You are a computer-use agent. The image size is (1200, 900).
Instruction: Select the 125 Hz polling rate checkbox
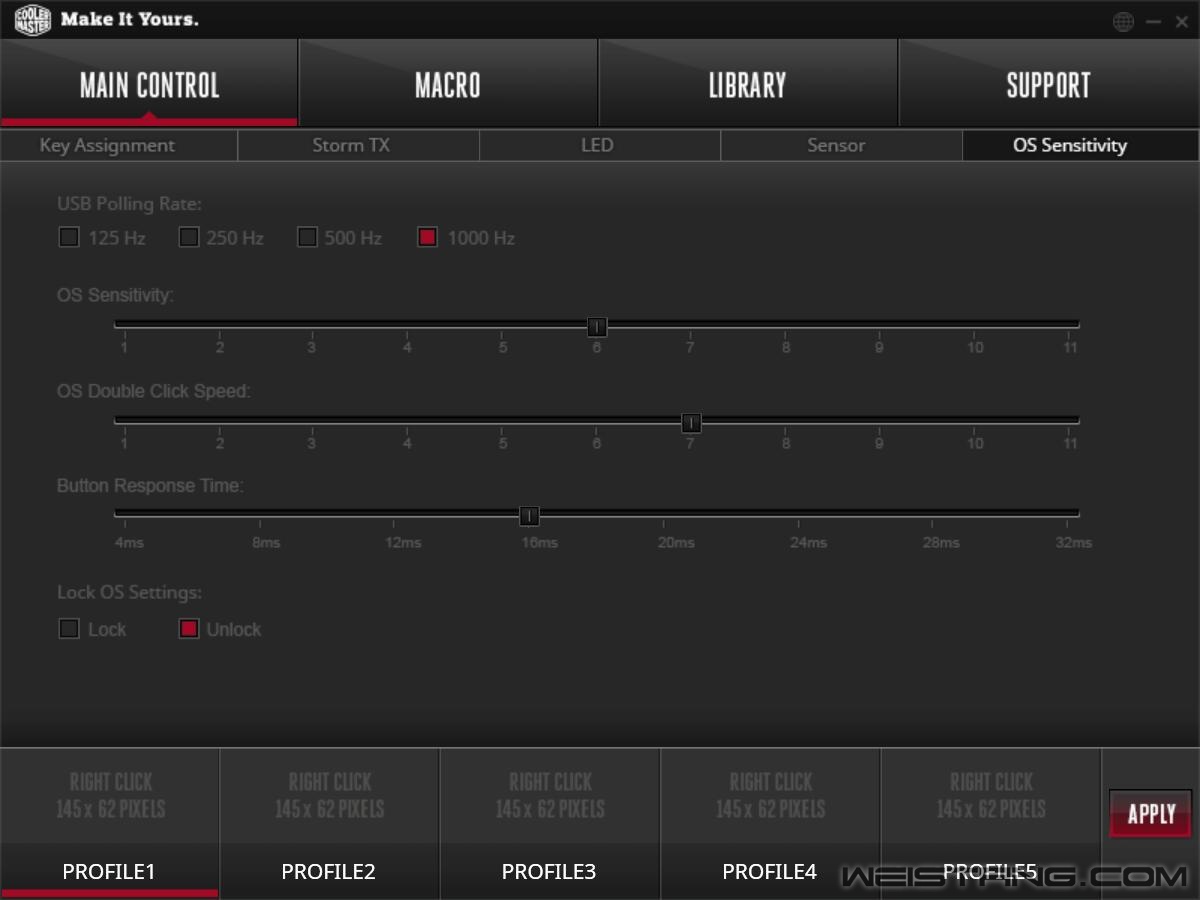tap(69, 237)
